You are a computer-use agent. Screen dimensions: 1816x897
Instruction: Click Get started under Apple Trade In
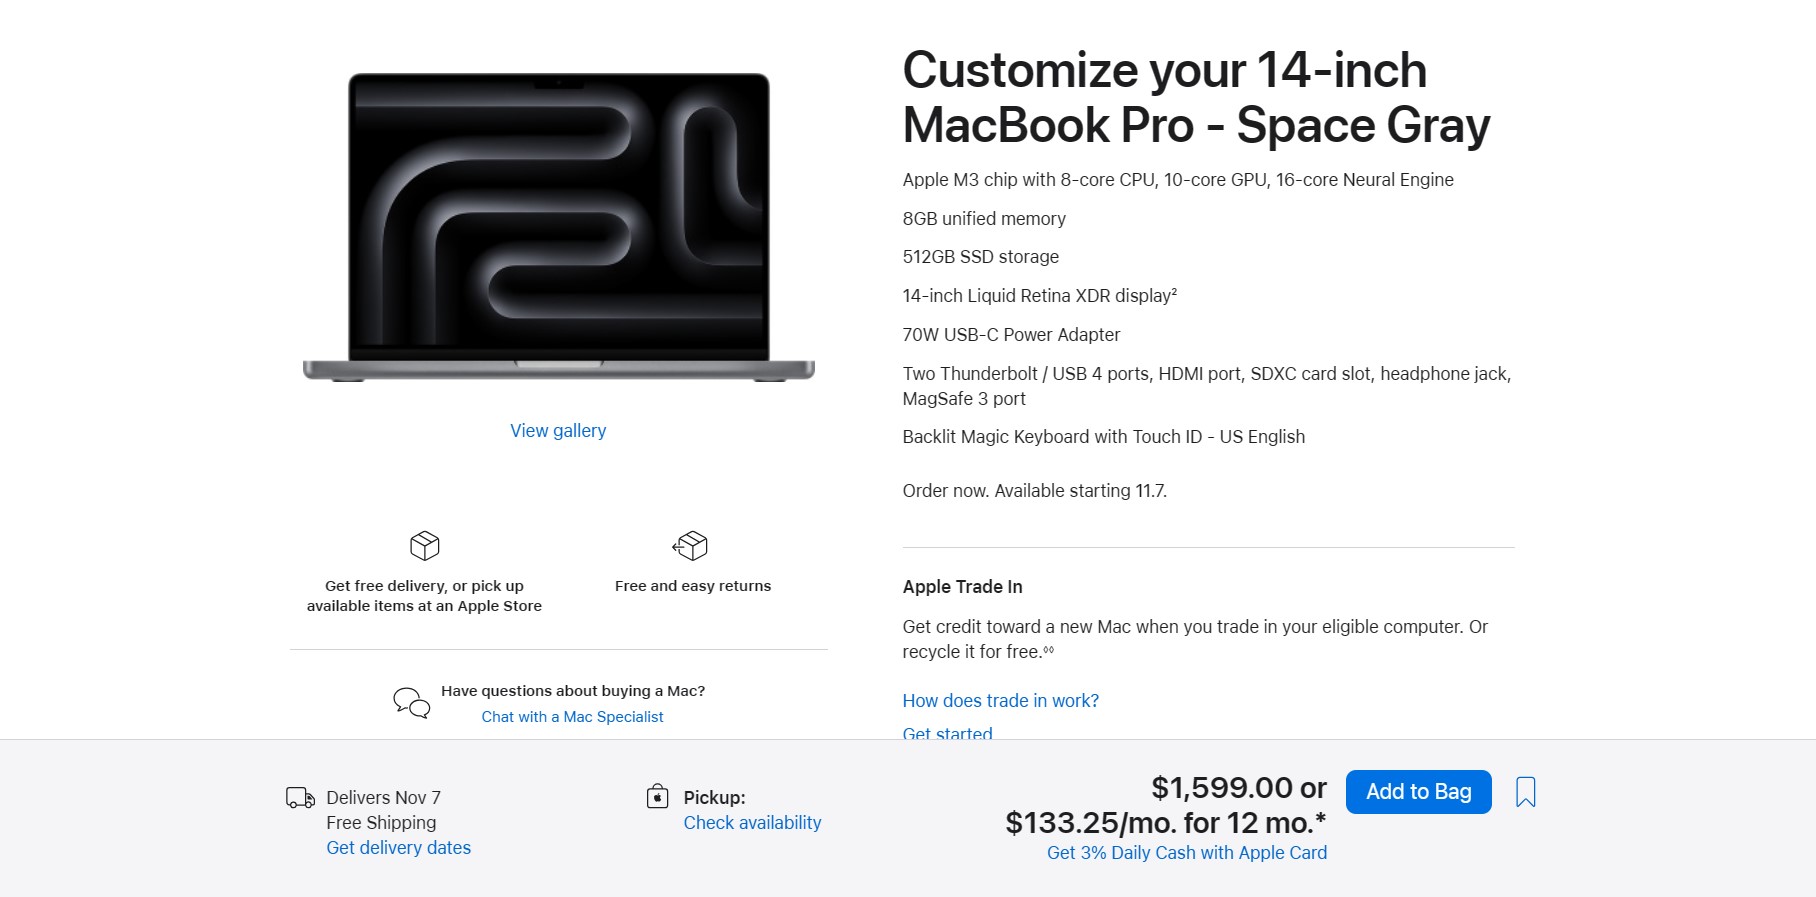click(x=947, y=733)
